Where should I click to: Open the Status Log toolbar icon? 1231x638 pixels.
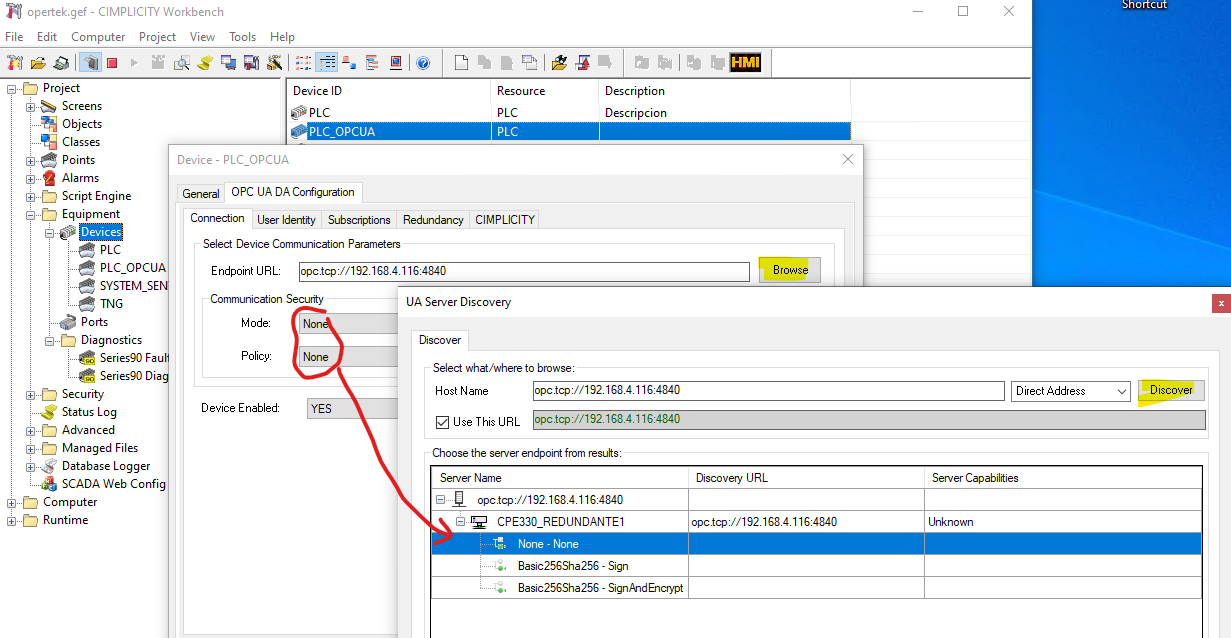click(x=205, y=62)
